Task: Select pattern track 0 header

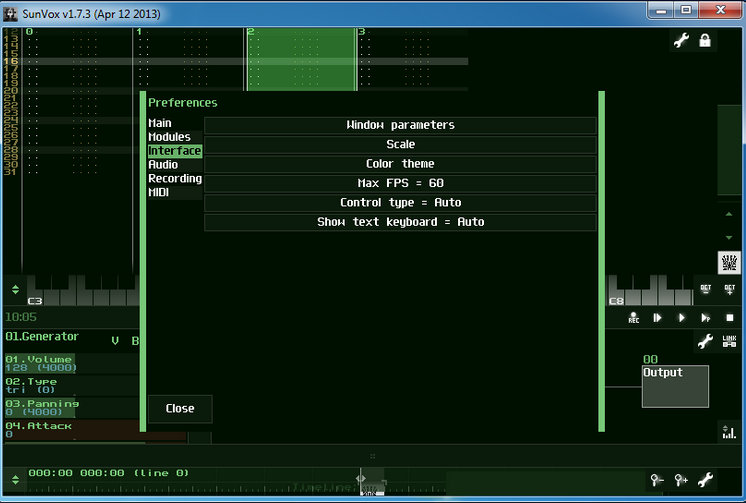Action: pyautogui.click(x=29, y=31)
